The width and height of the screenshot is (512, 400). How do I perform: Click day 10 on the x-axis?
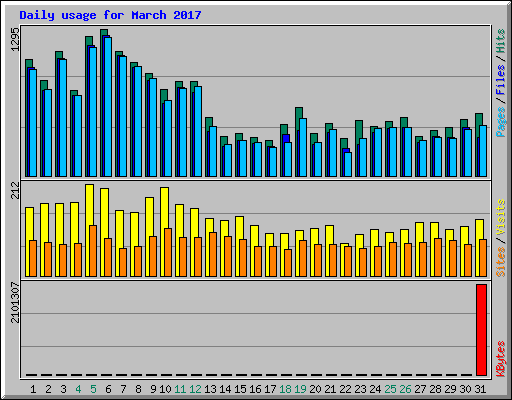(x=165, y=389)
